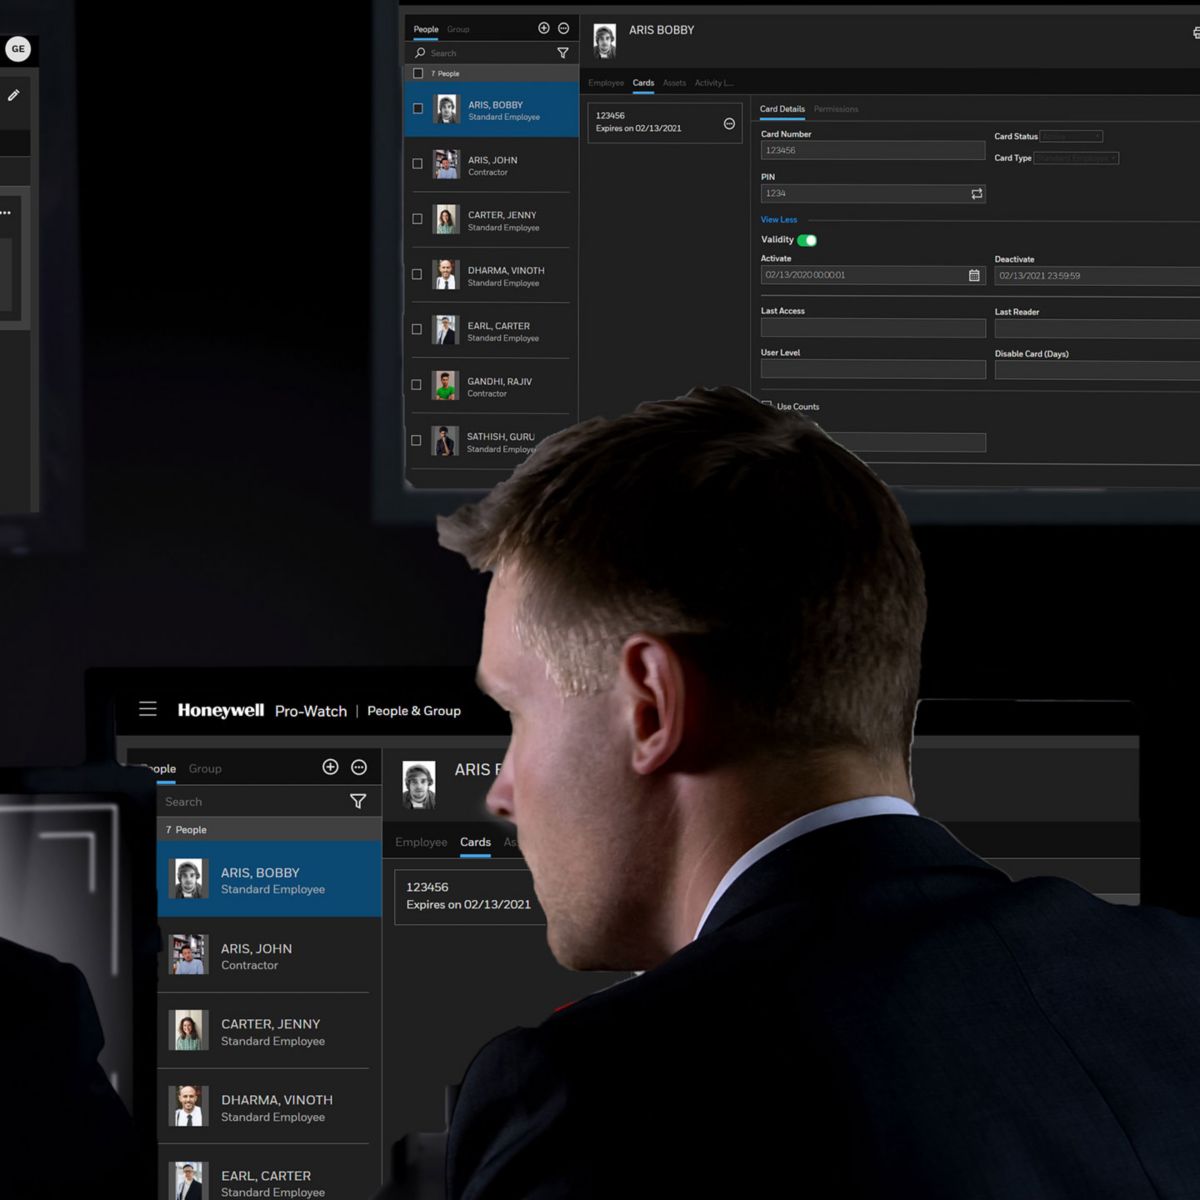Select the Card Details tab
The image size is (1200, 1200).
click(x=782, y=109)
